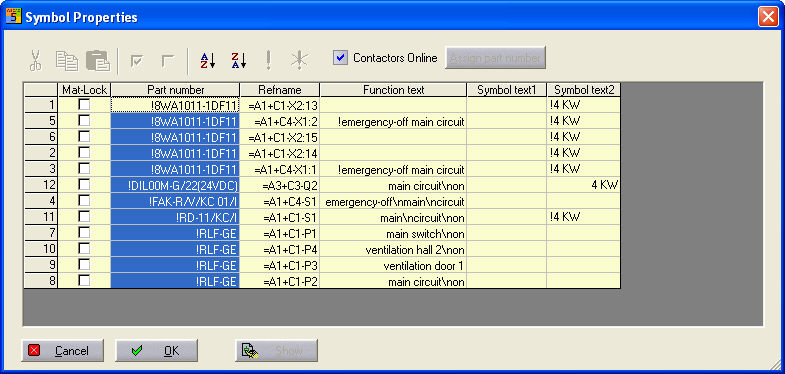Check Mat-Lock for row 6
The height and width of the screenshot is (374, 785).
point(85,137)
